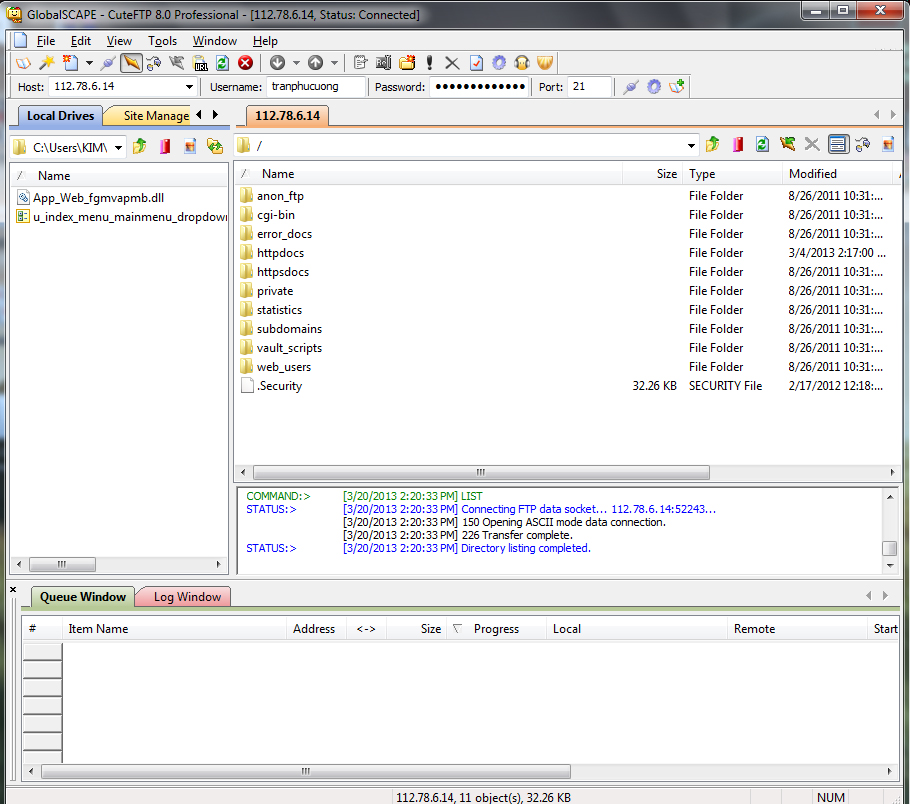Close the bottom queue pane with X
Screen dimensions: 910x804
coord(13,590)
